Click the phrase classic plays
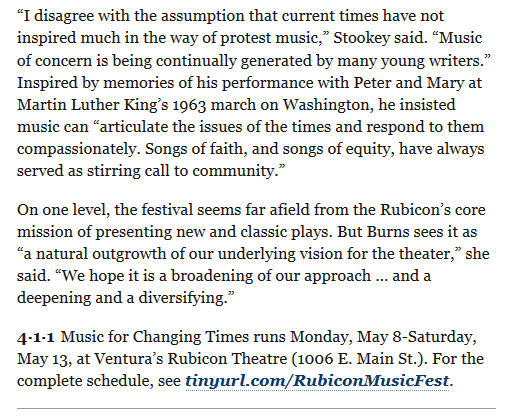Viewport: 522px width, 420px height. 286,233
